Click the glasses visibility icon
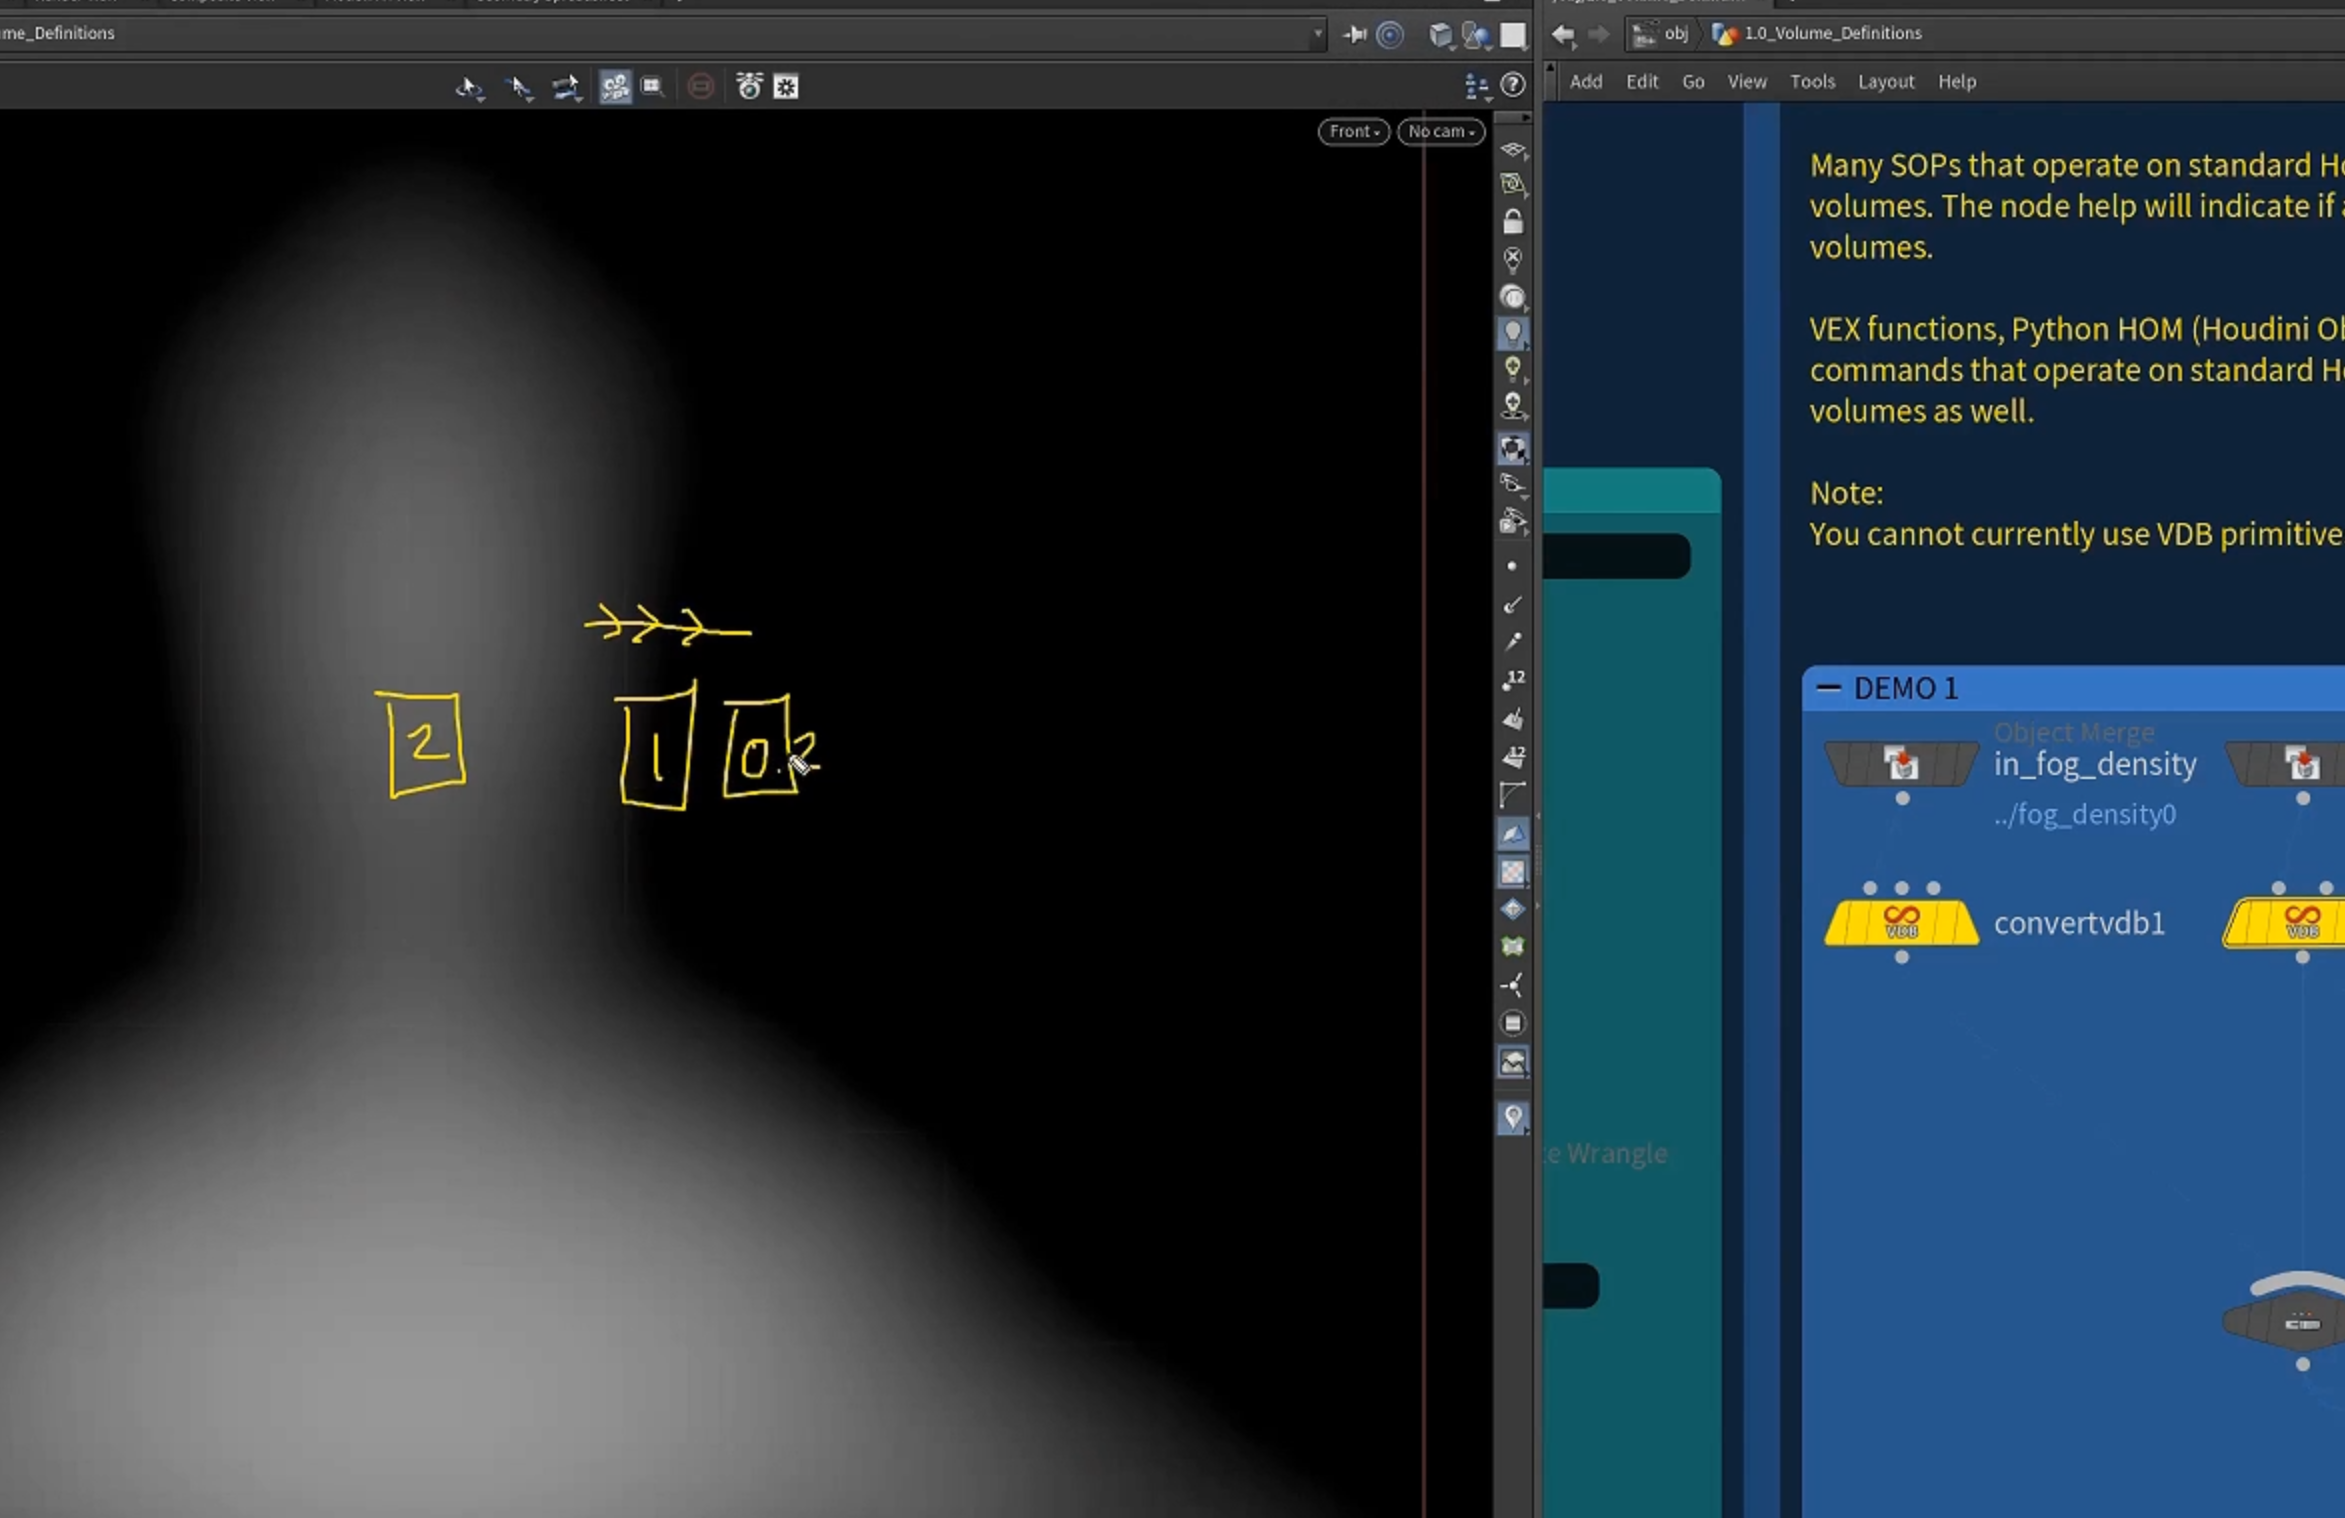 [1513, 484]
